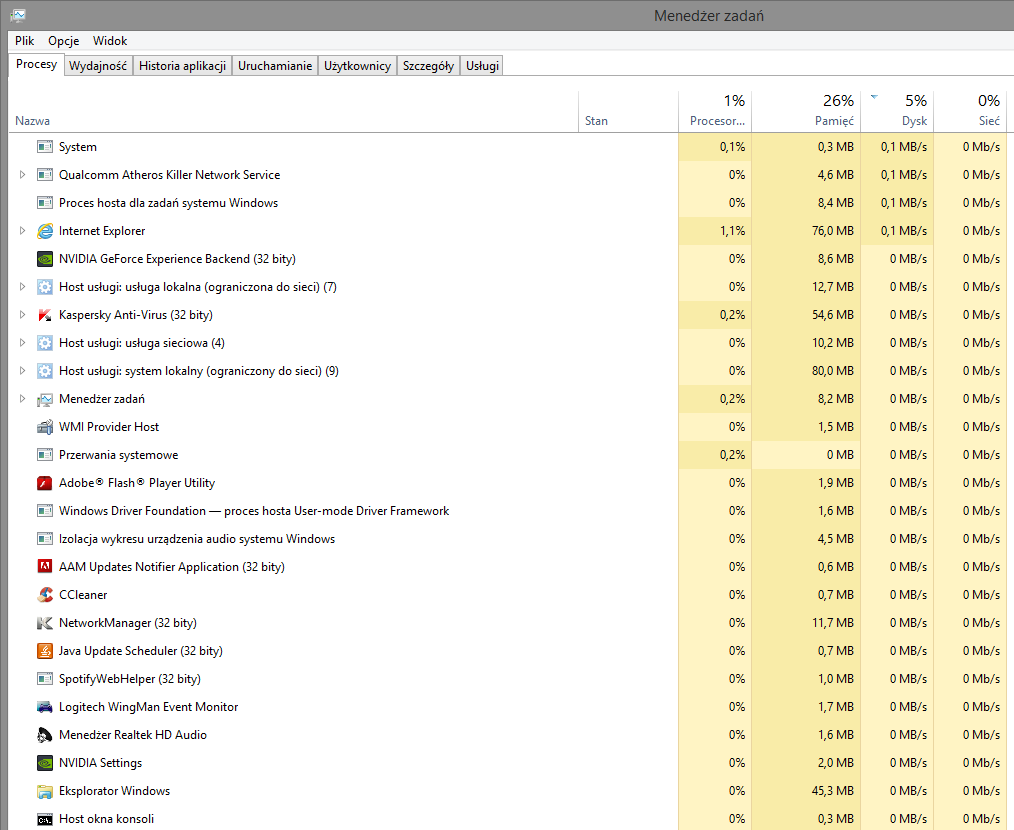Switch to the Usługi tab
Screen dimensions: 1014x830
pos(482,66)
